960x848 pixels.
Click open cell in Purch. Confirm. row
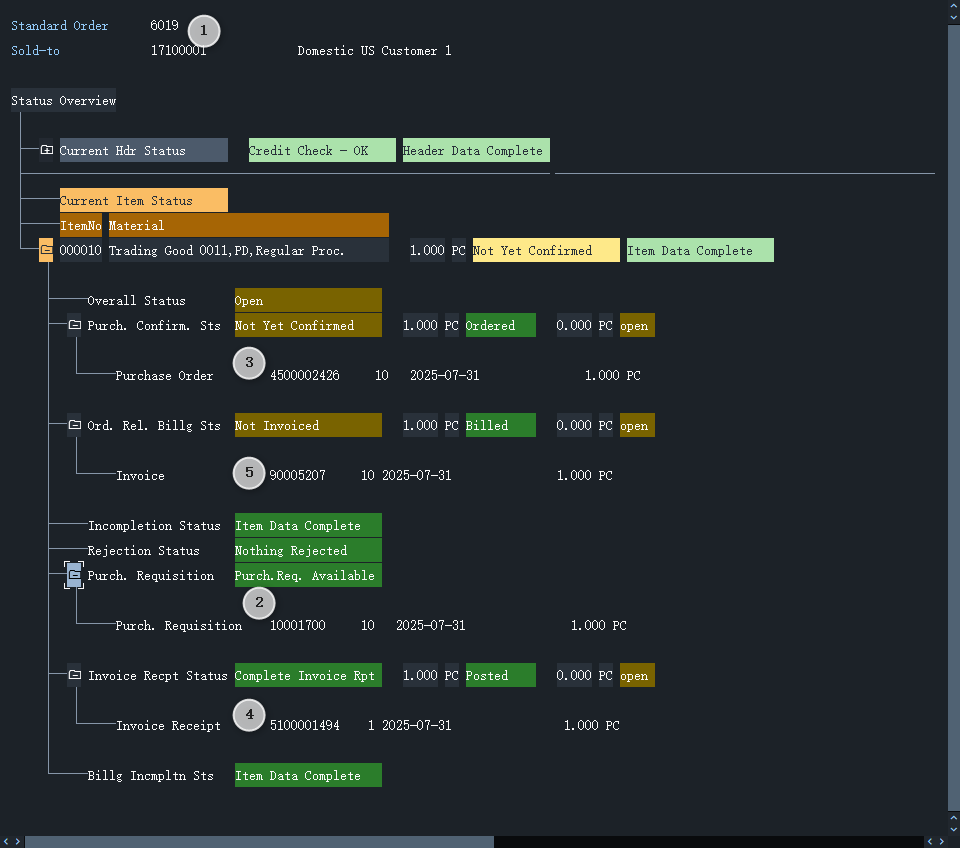[637, 325]
